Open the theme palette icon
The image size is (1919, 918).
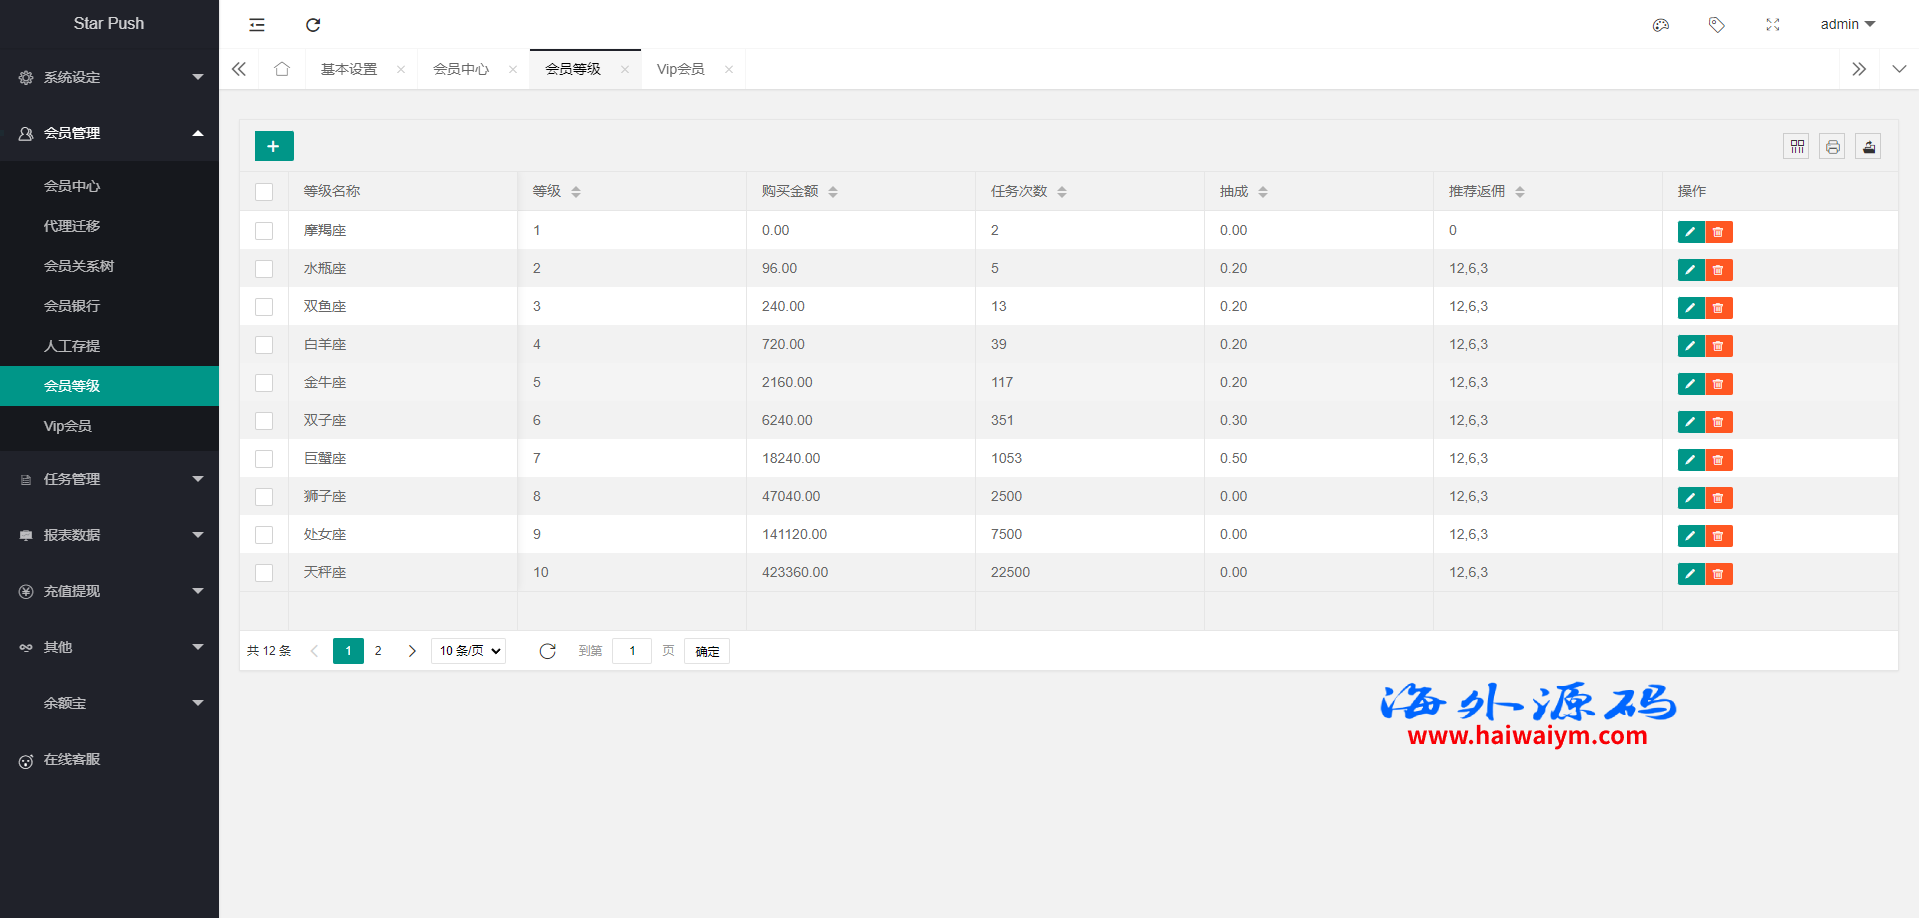(1660, 25)
